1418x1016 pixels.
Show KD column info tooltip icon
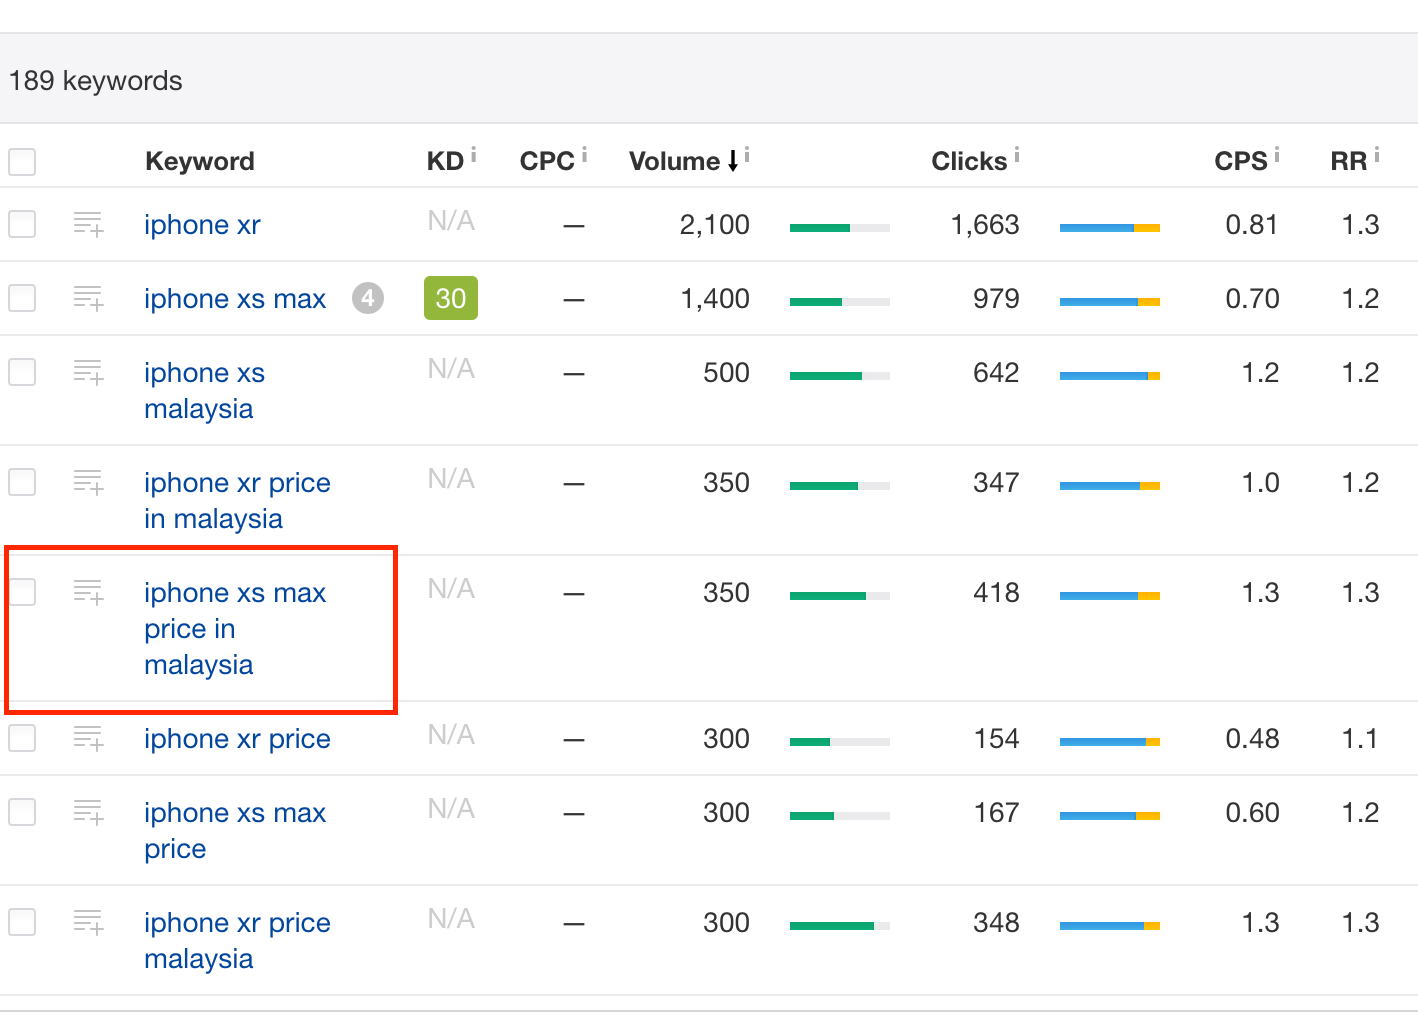point(474,154)
